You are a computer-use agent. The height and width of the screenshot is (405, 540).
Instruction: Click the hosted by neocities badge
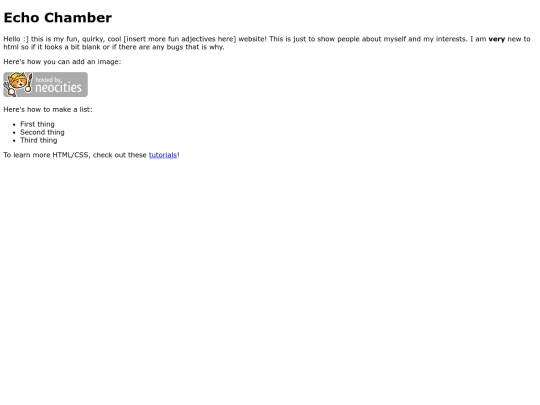click(x=45, y=84)
